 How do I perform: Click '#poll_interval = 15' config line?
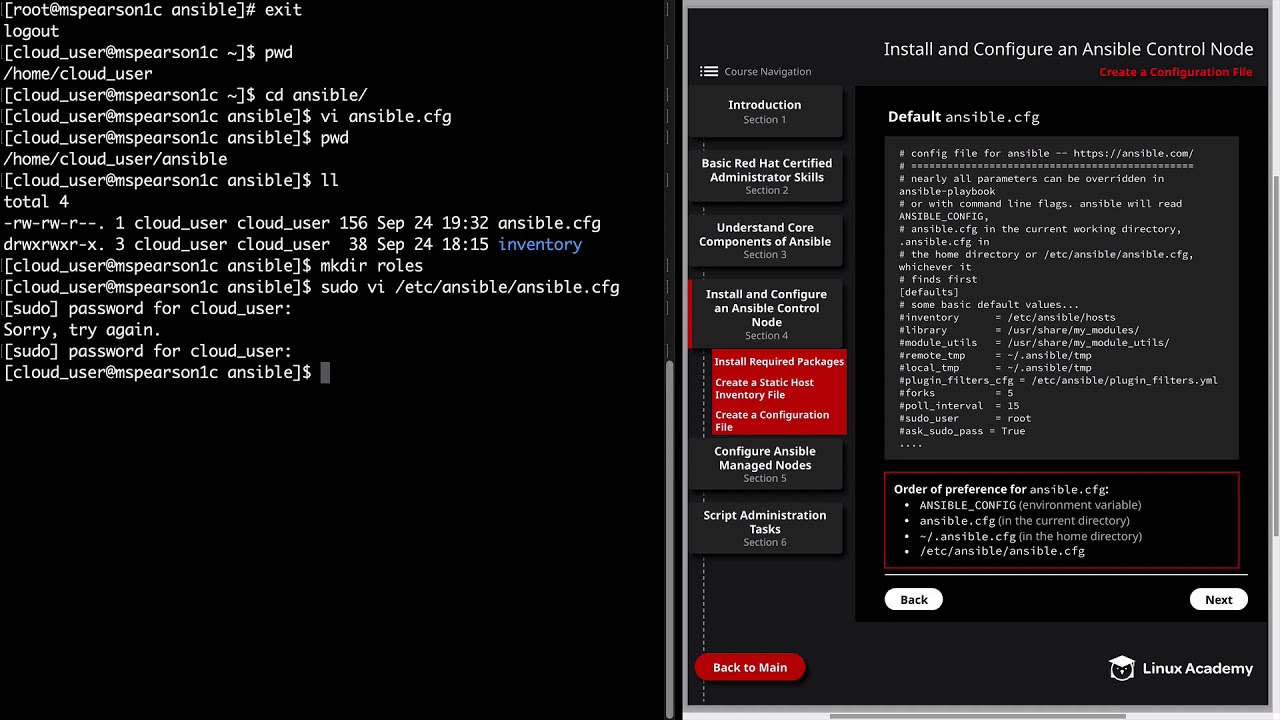coord(959,406)
